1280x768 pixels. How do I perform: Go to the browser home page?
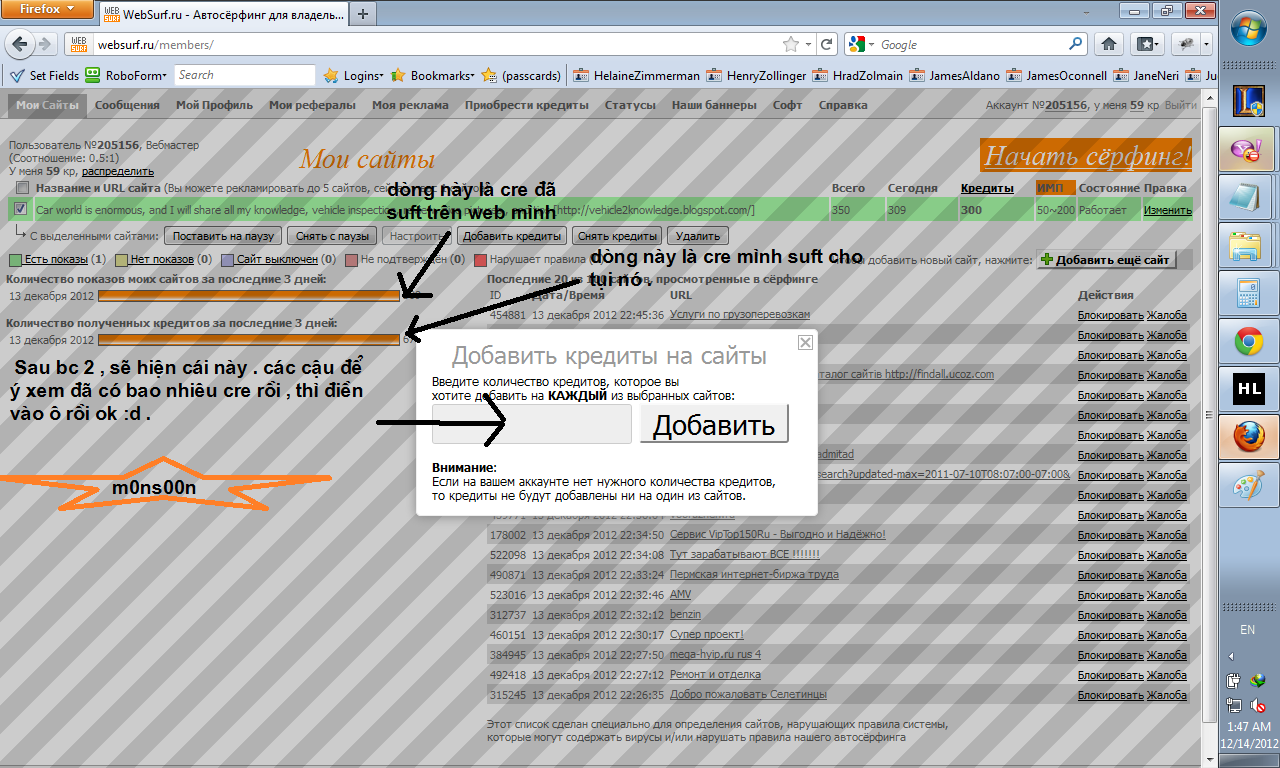click(x=1109, y=44)
